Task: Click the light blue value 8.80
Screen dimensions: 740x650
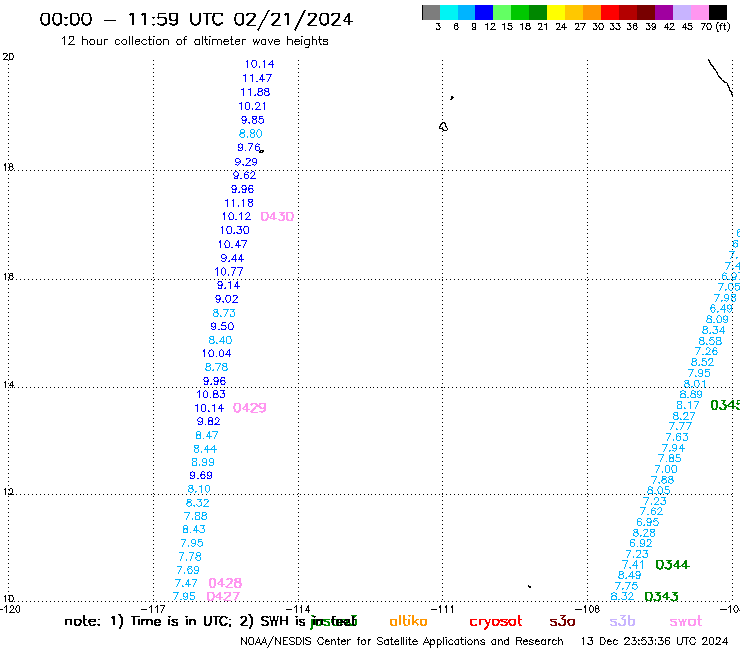Action: [251, 134]
